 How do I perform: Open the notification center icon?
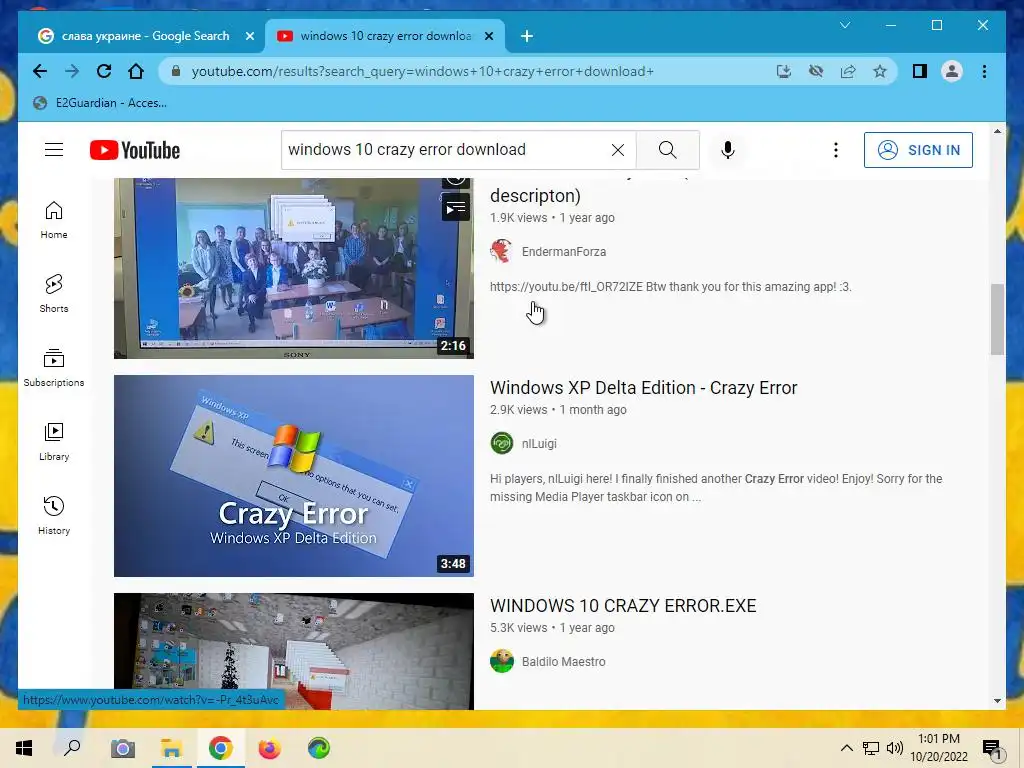(x=992, y=748)
